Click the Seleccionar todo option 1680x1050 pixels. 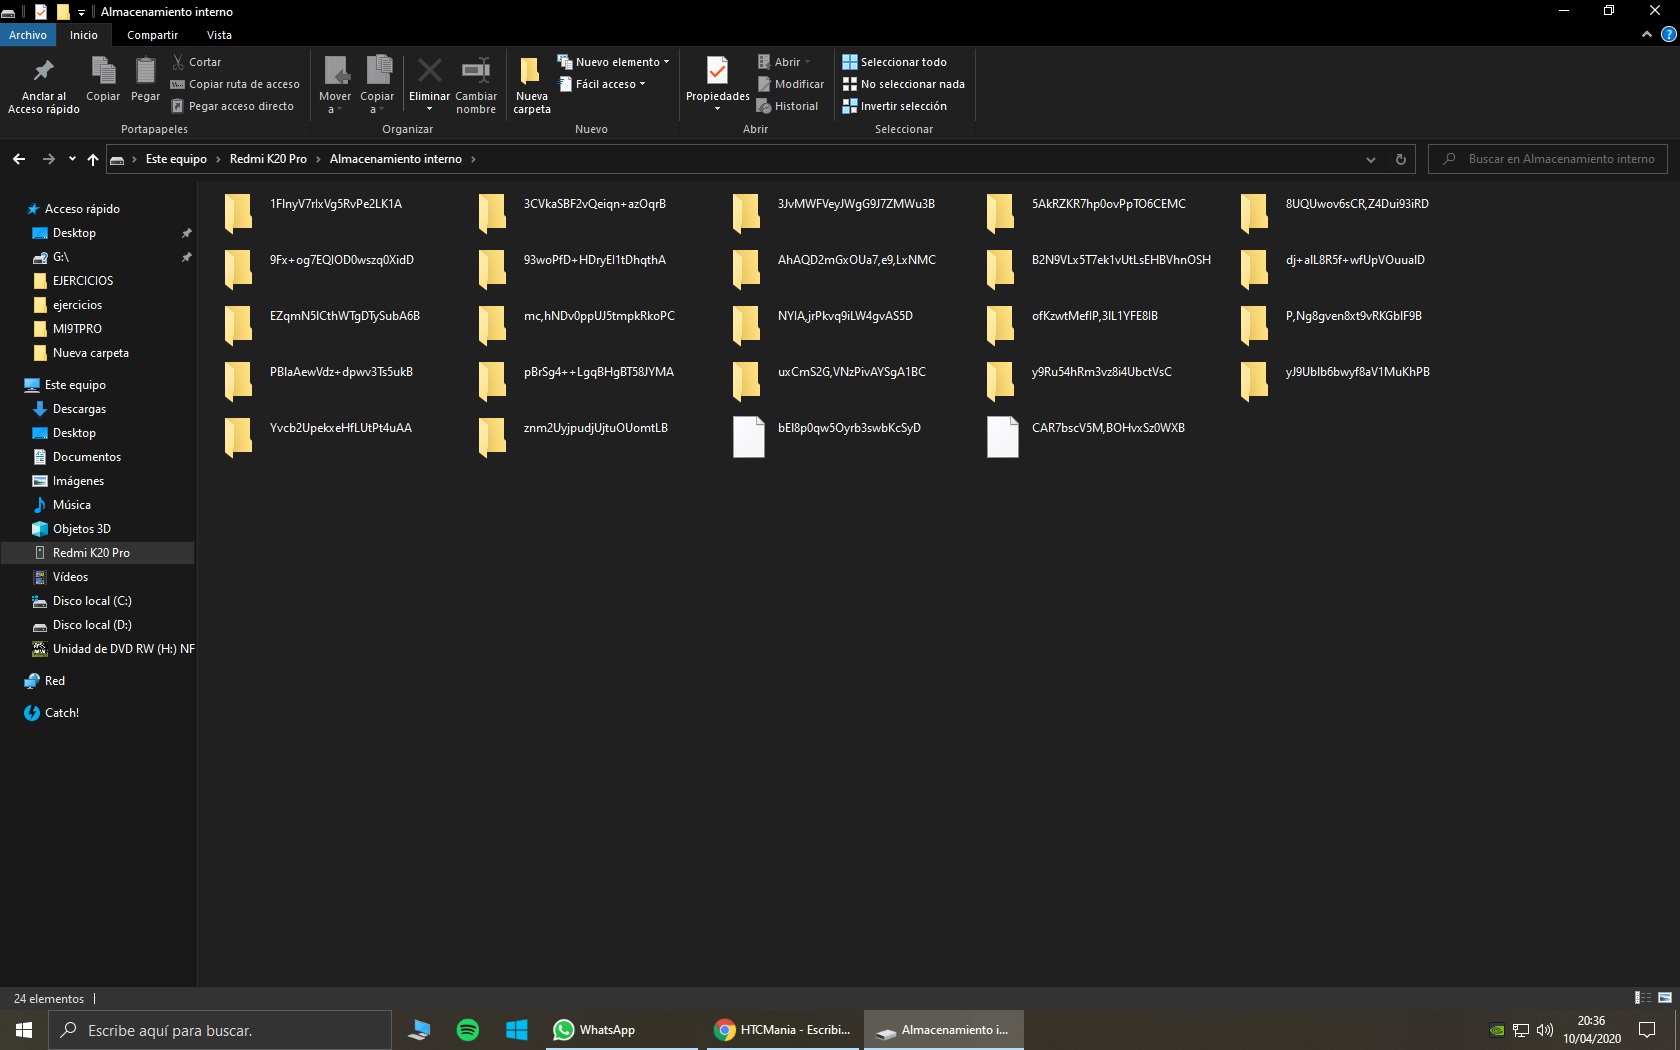(894, 62)
